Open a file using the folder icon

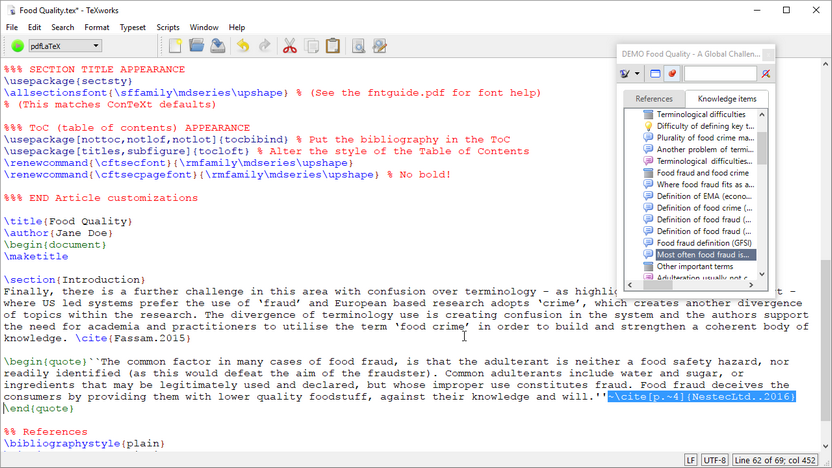[x=196, y=46]
